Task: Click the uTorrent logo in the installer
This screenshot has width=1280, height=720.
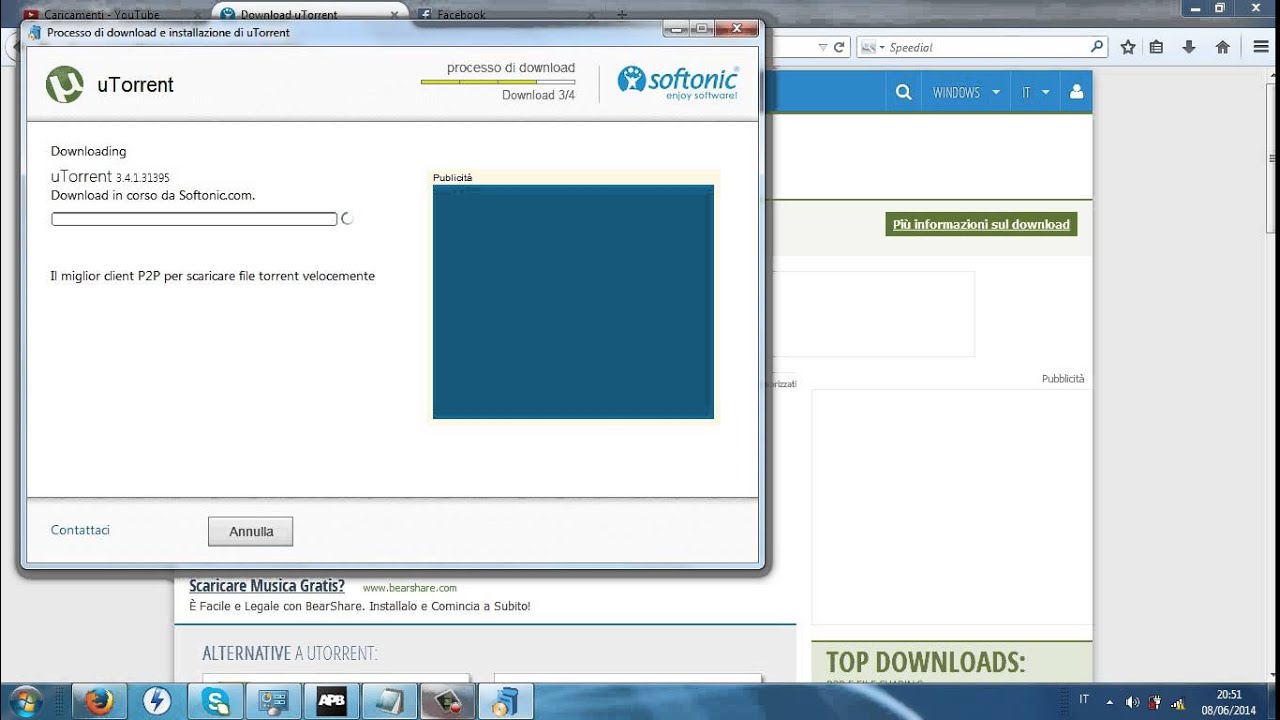Action: (x=65, y=85)
